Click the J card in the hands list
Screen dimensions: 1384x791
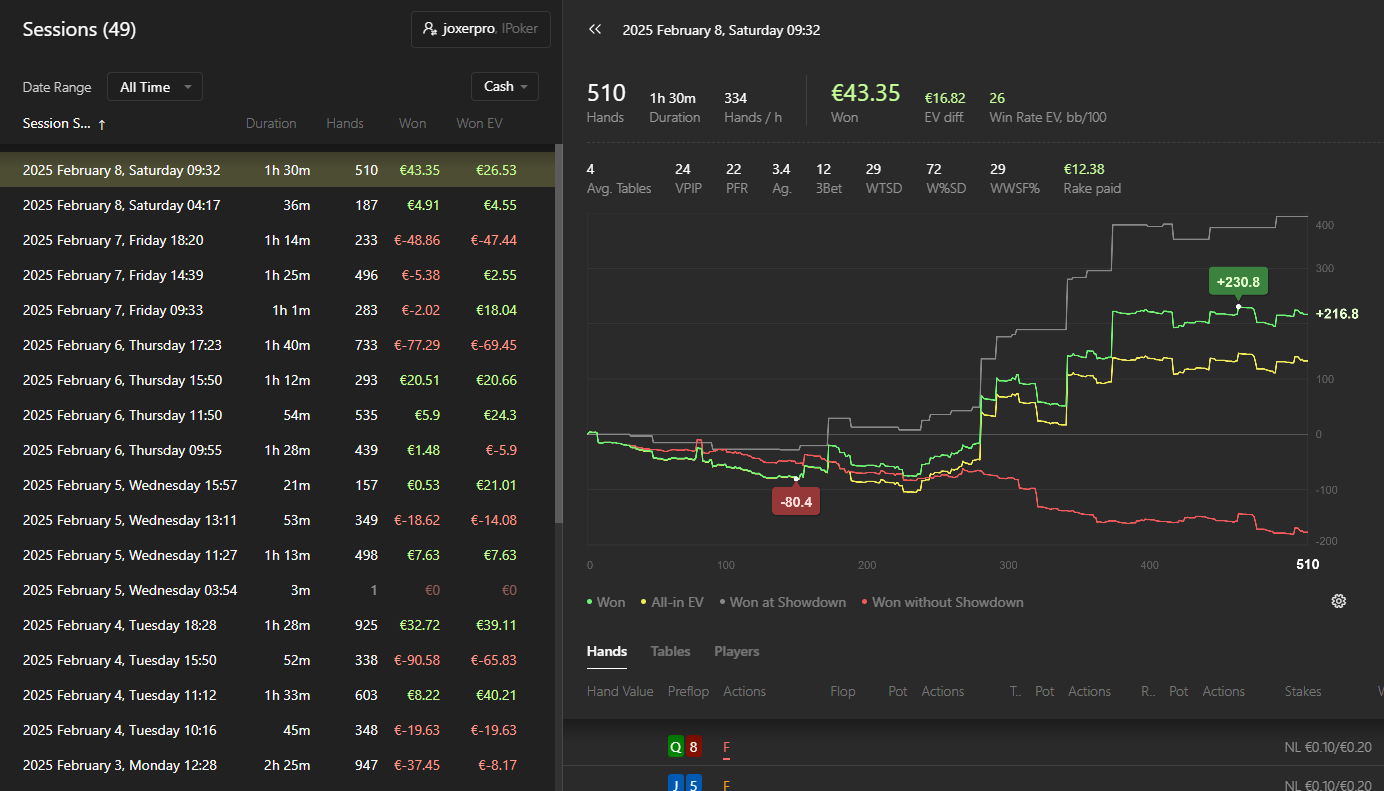pos(676,782)
